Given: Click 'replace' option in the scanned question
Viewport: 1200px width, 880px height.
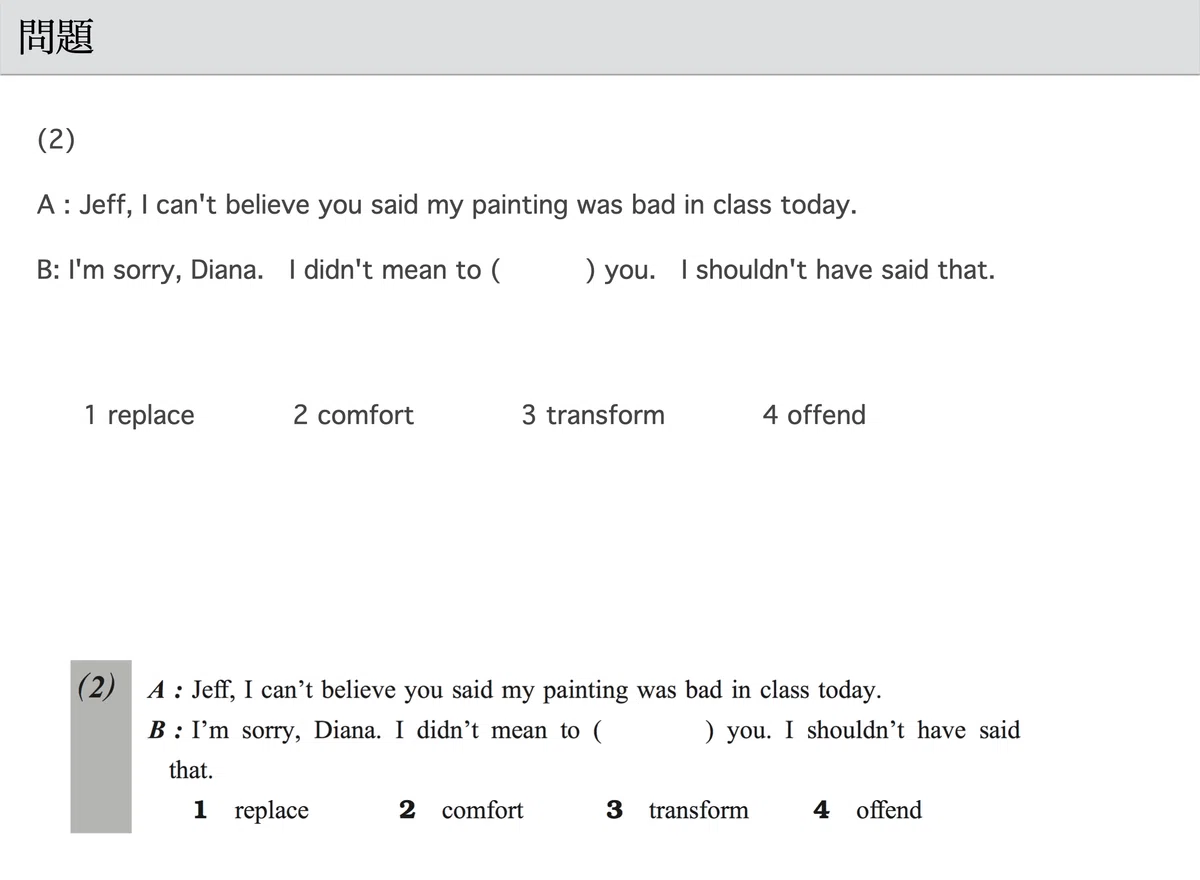Looking at the screenshot, I should [271, 811].
